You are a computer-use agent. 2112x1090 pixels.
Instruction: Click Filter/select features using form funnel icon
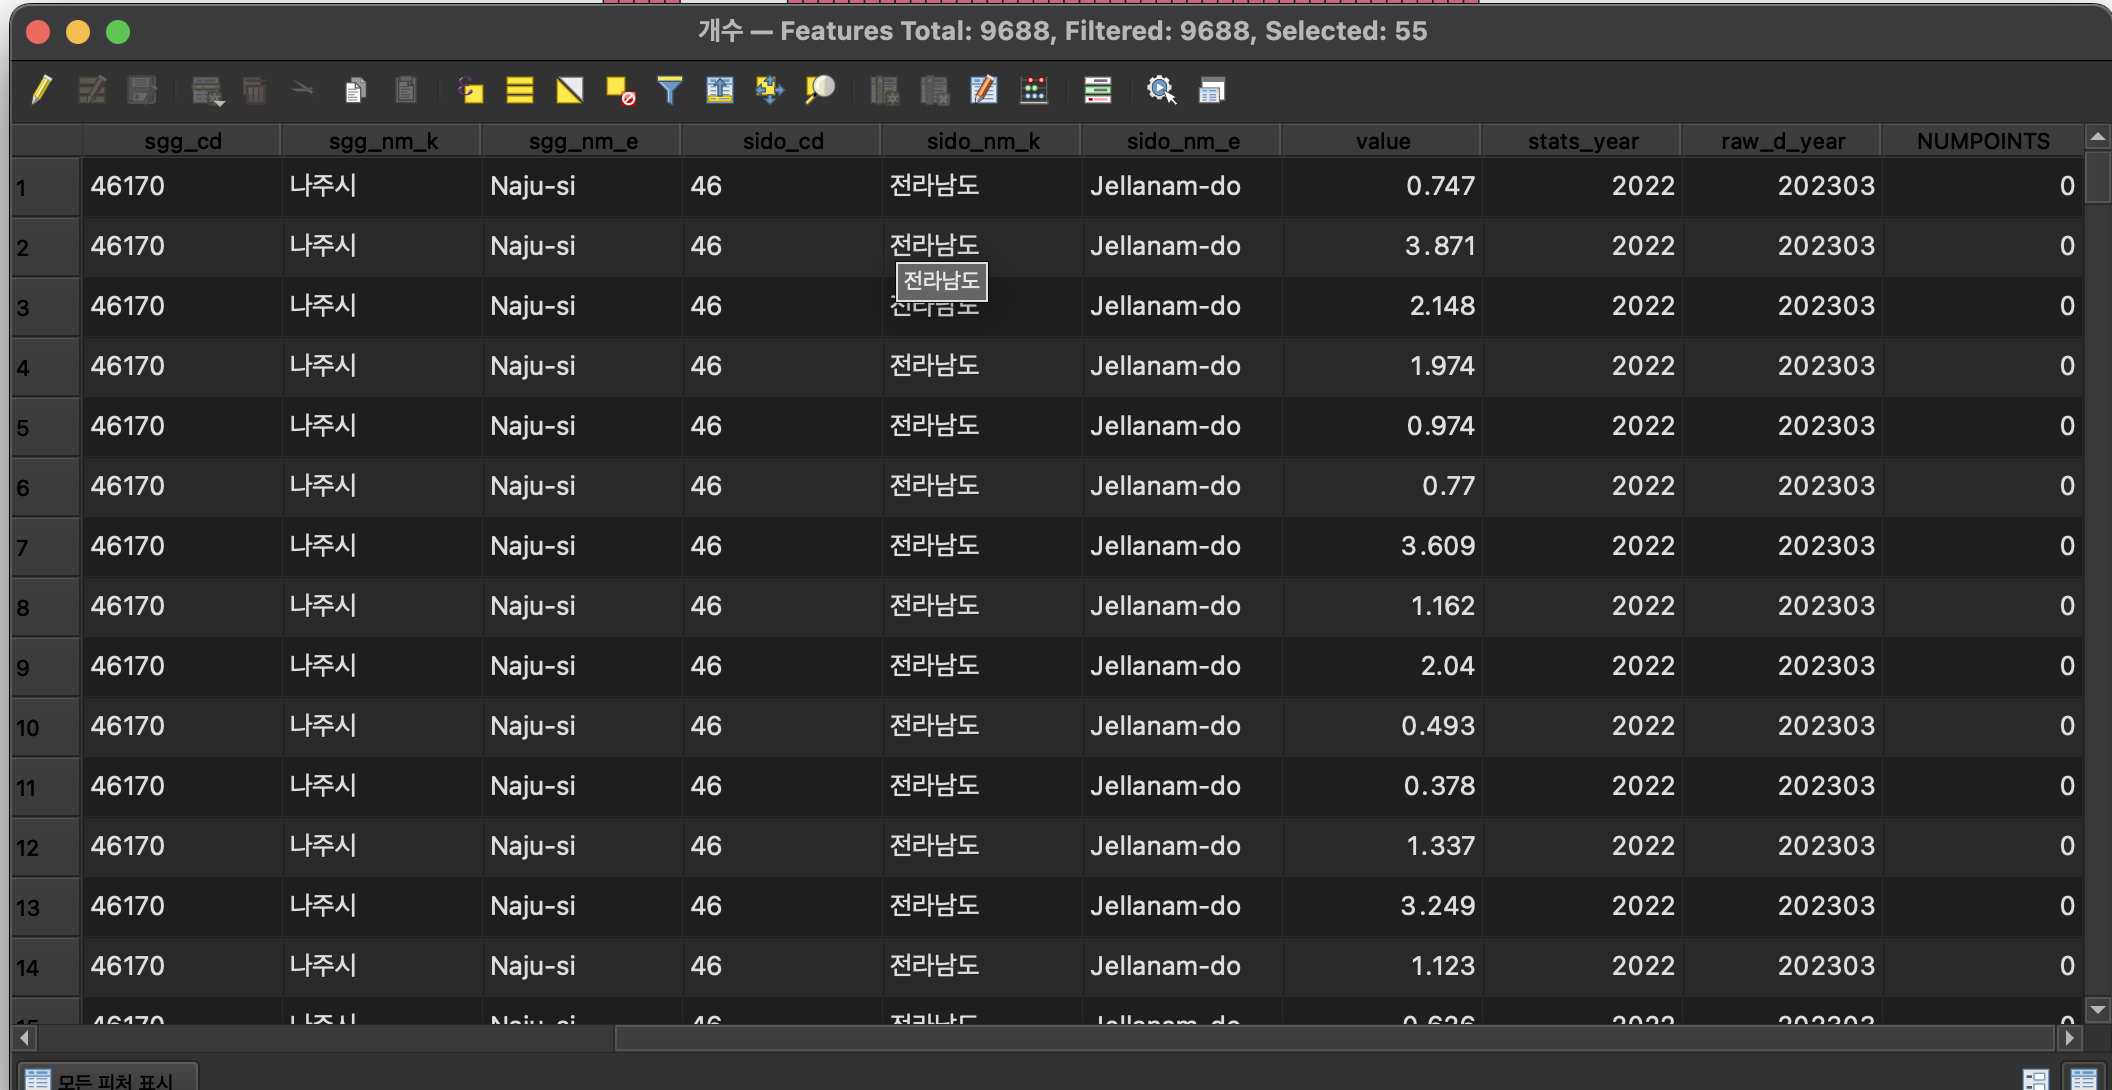point(669,91)
